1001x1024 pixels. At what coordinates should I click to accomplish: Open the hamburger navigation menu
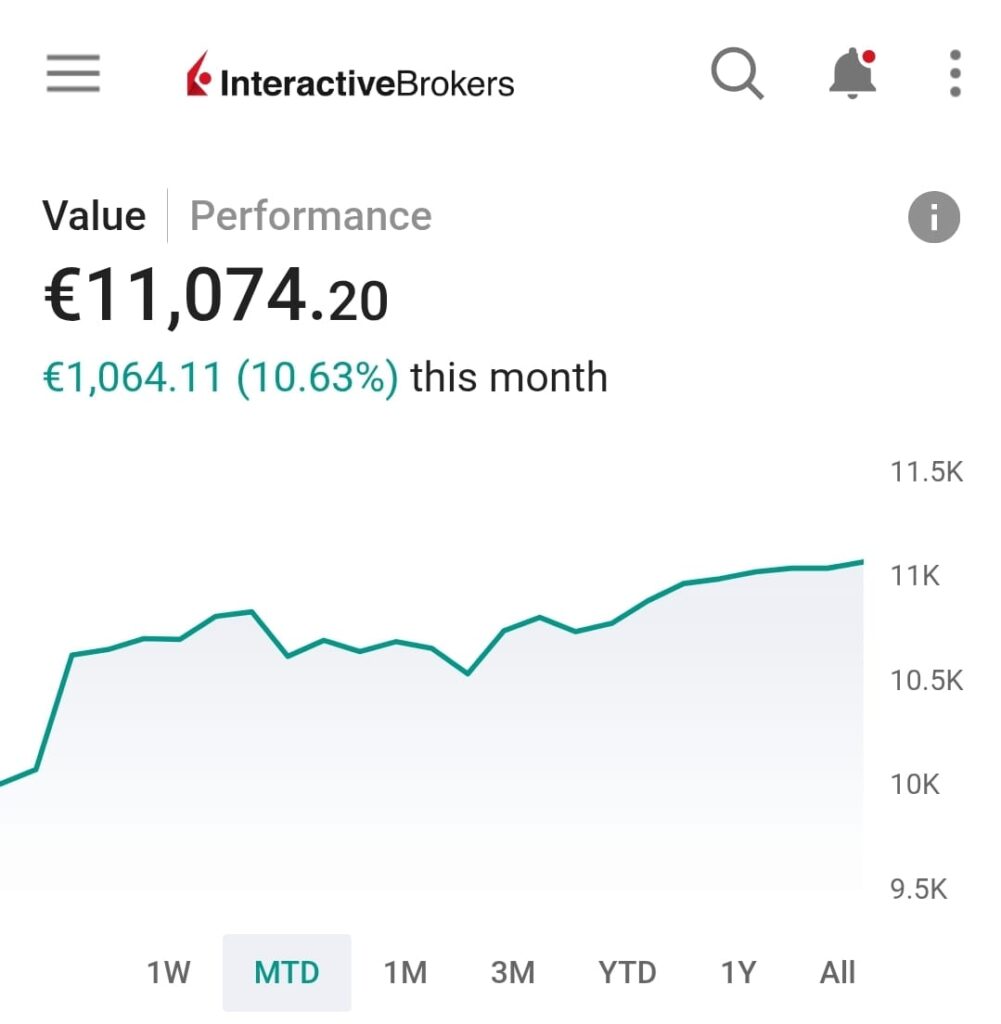(x=73, y=74)
